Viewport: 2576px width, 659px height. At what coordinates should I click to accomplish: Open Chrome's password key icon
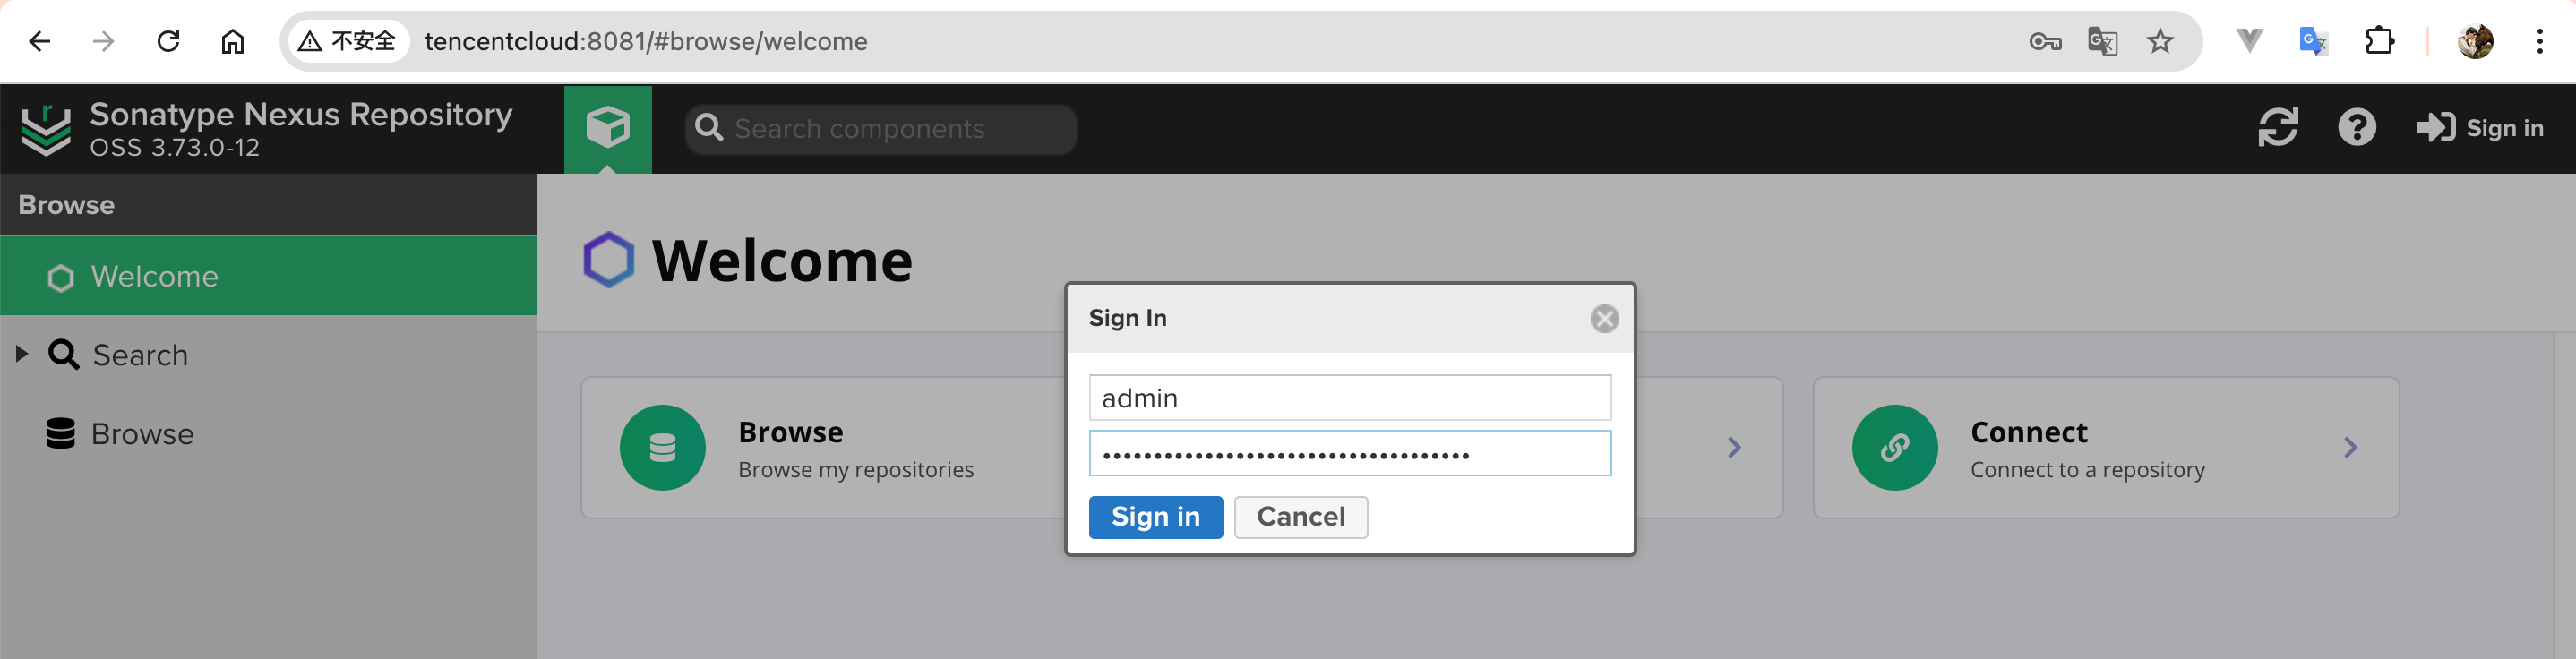click(x=2044, y=41)
